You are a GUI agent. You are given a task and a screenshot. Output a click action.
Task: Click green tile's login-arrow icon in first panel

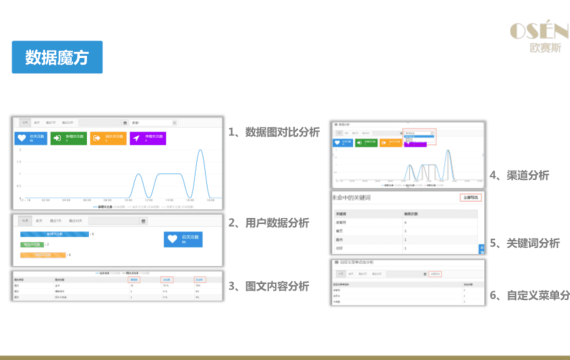(x=57, y=138)
